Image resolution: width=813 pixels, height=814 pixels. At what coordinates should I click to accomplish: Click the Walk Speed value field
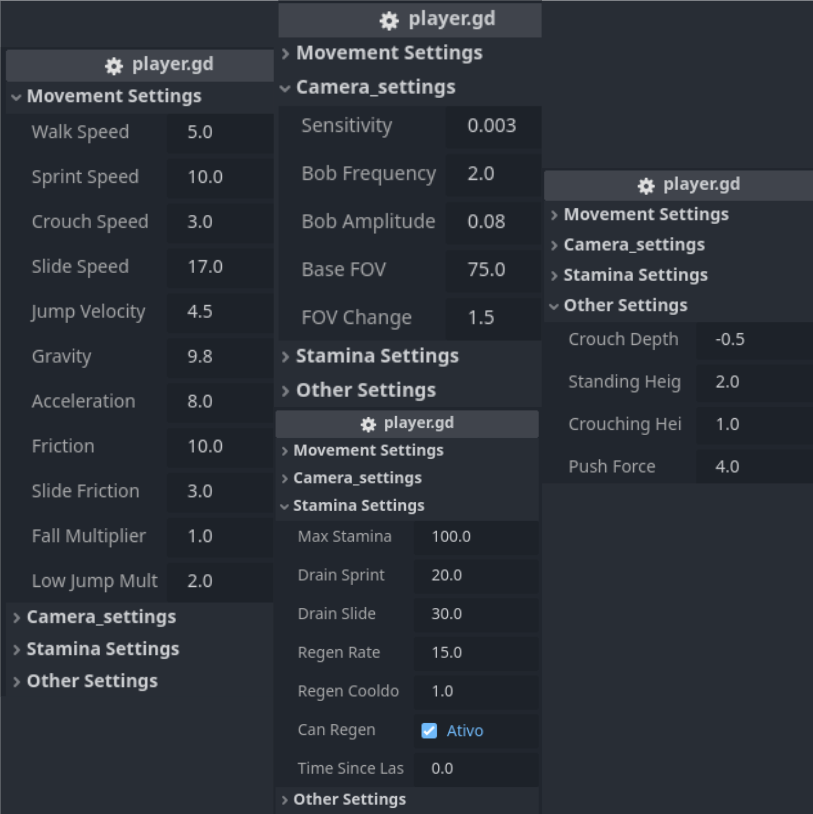[x=220, y=132]
